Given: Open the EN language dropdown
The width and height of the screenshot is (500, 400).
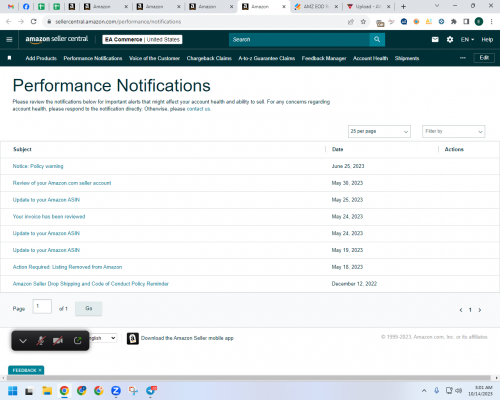Looking at the screenshot, I should coord(467,40).
